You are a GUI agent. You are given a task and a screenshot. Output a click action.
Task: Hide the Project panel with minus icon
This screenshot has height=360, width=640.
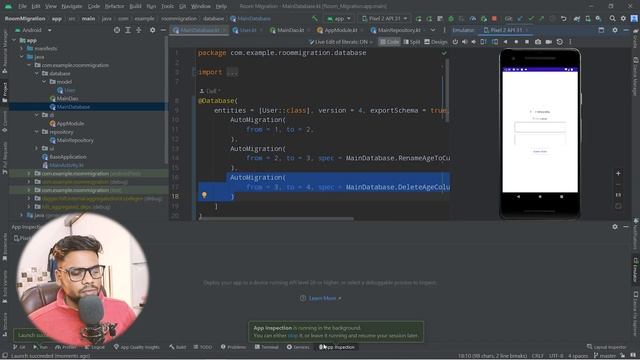[163, 30]
